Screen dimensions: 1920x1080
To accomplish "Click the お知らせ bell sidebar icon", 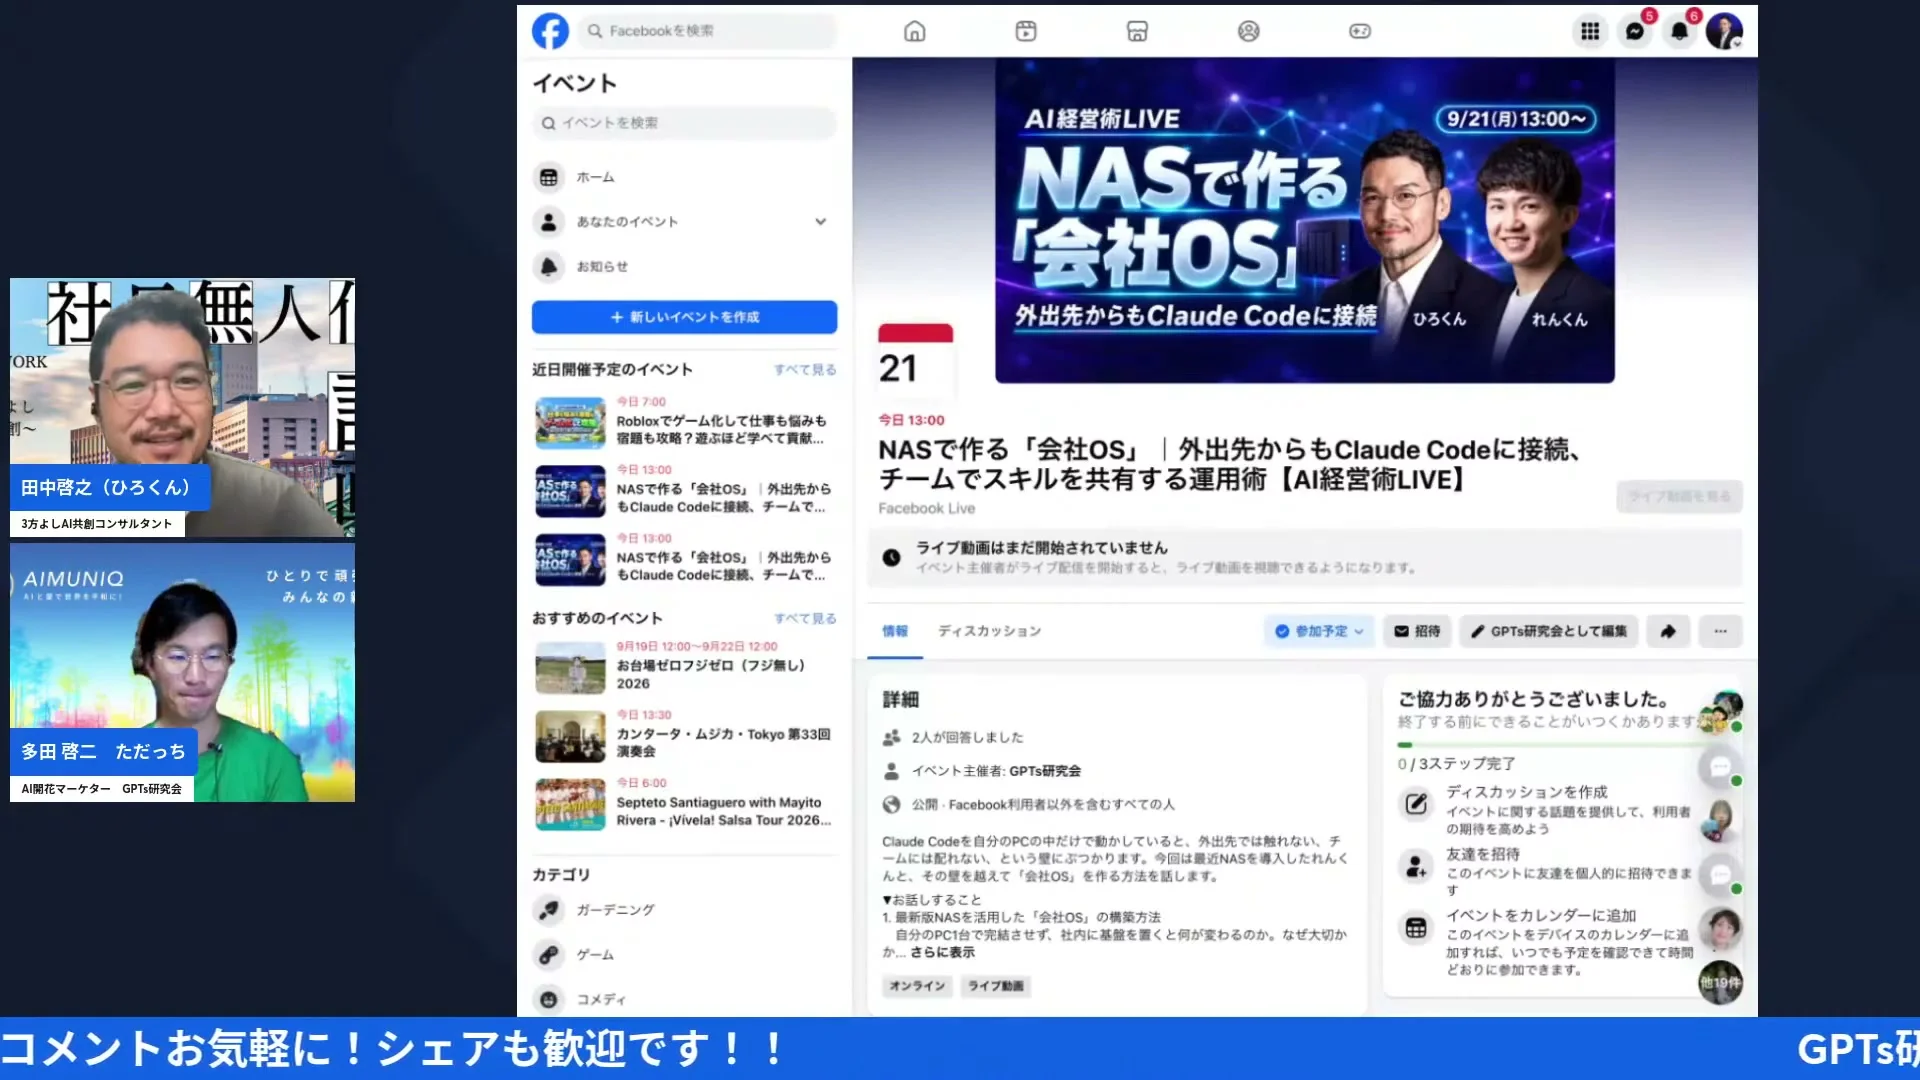I will tap(548, 267).
